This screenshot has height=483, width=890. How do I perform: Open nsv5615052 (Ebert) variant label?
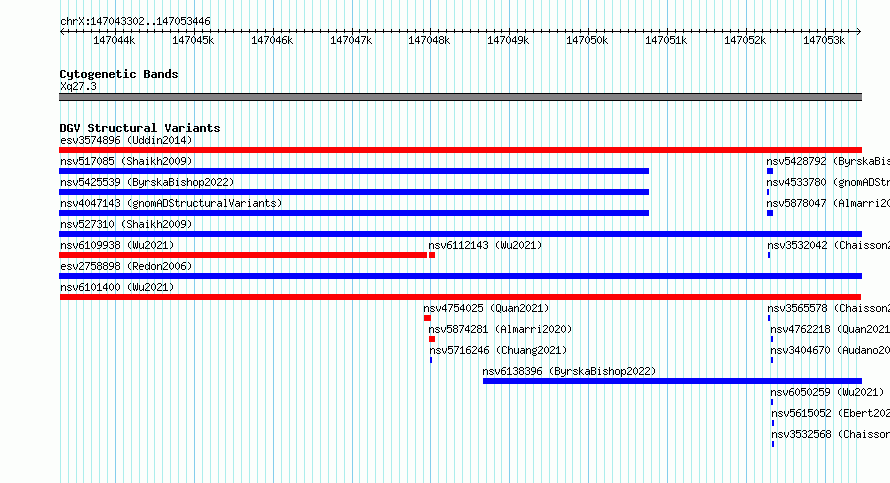[830, 413]
